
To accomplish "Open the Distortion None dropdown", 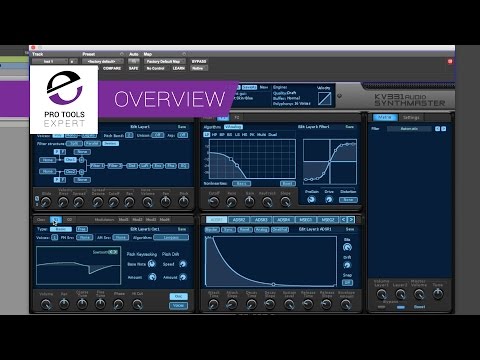I will click(348, 200).
